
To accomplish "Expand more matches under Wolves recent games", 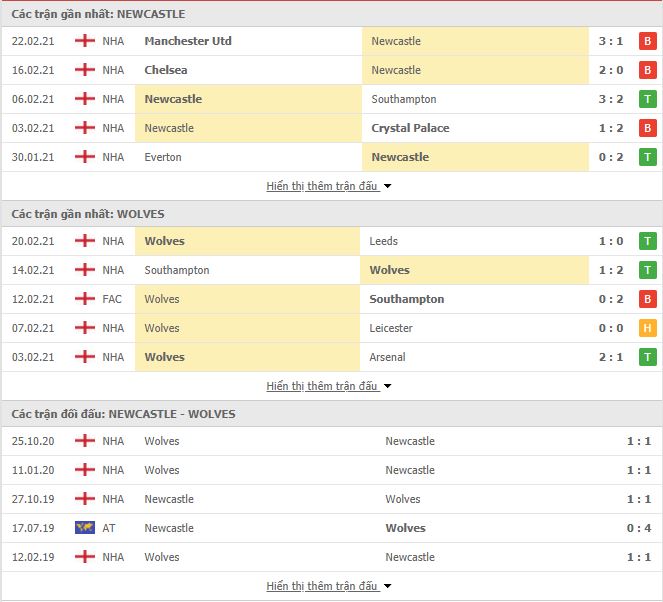I will (x=329, y=386).
